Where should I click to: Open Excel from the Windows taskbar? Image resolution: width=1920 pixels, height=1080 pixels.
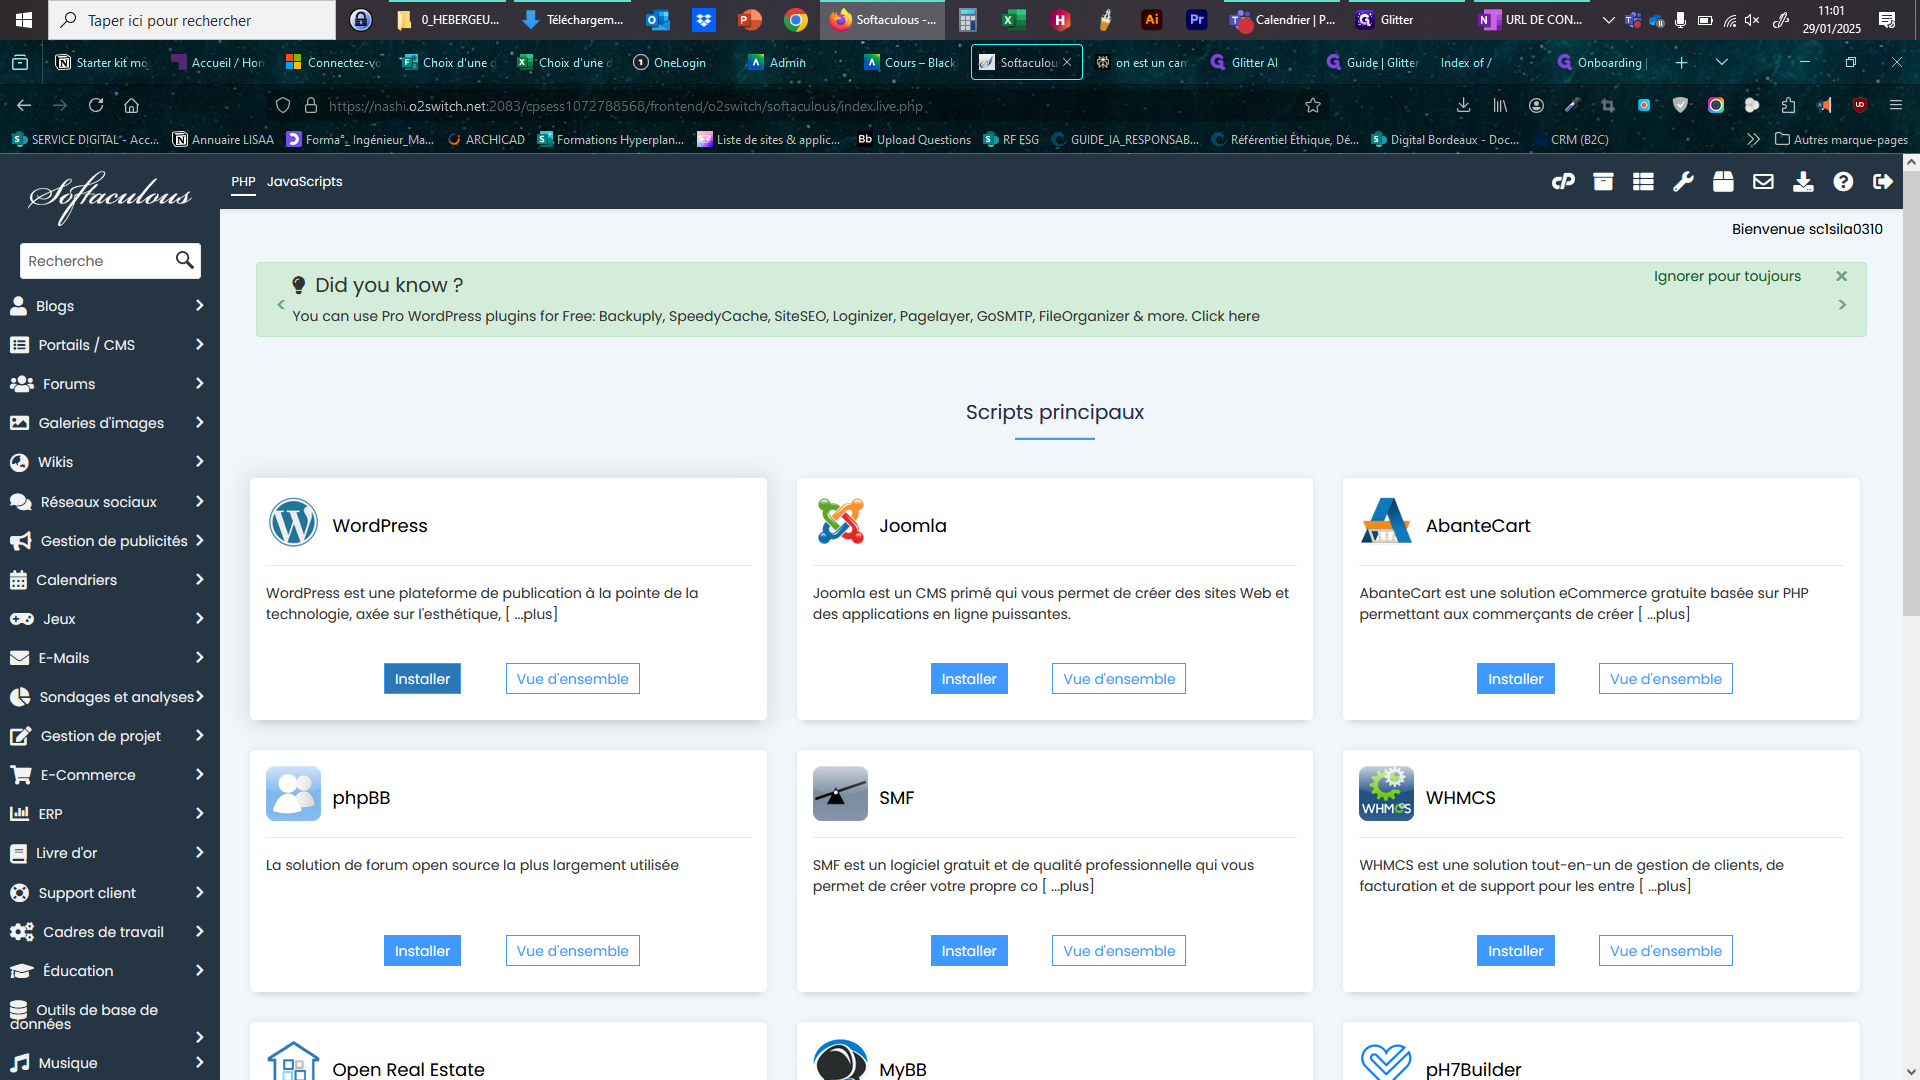pyautogui.click(x=1014, y=20)
